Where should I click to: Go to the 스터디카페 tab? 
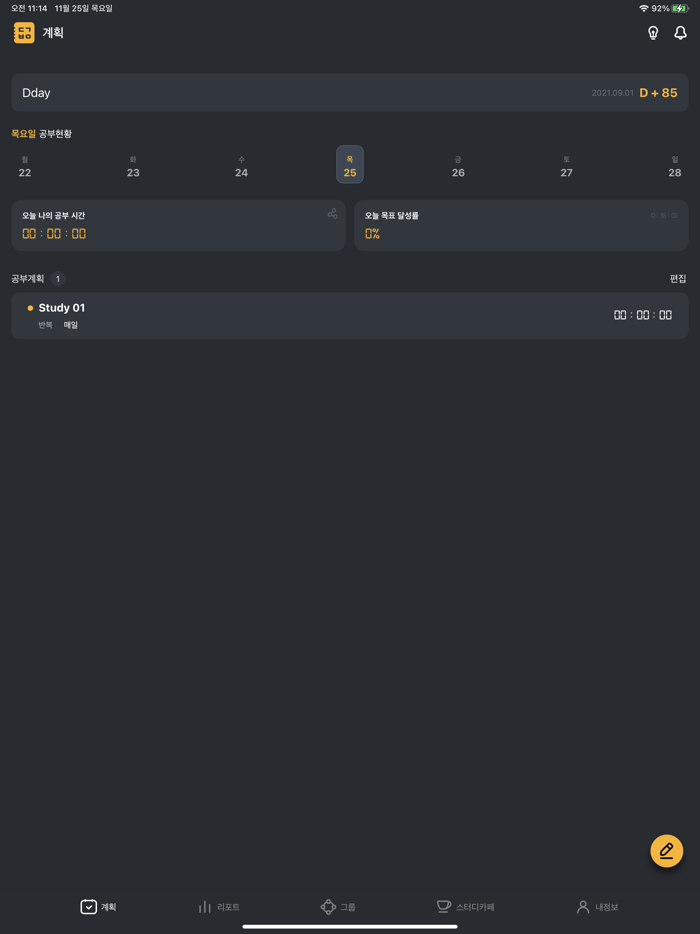pyautogui.click(x=466, y=907)
